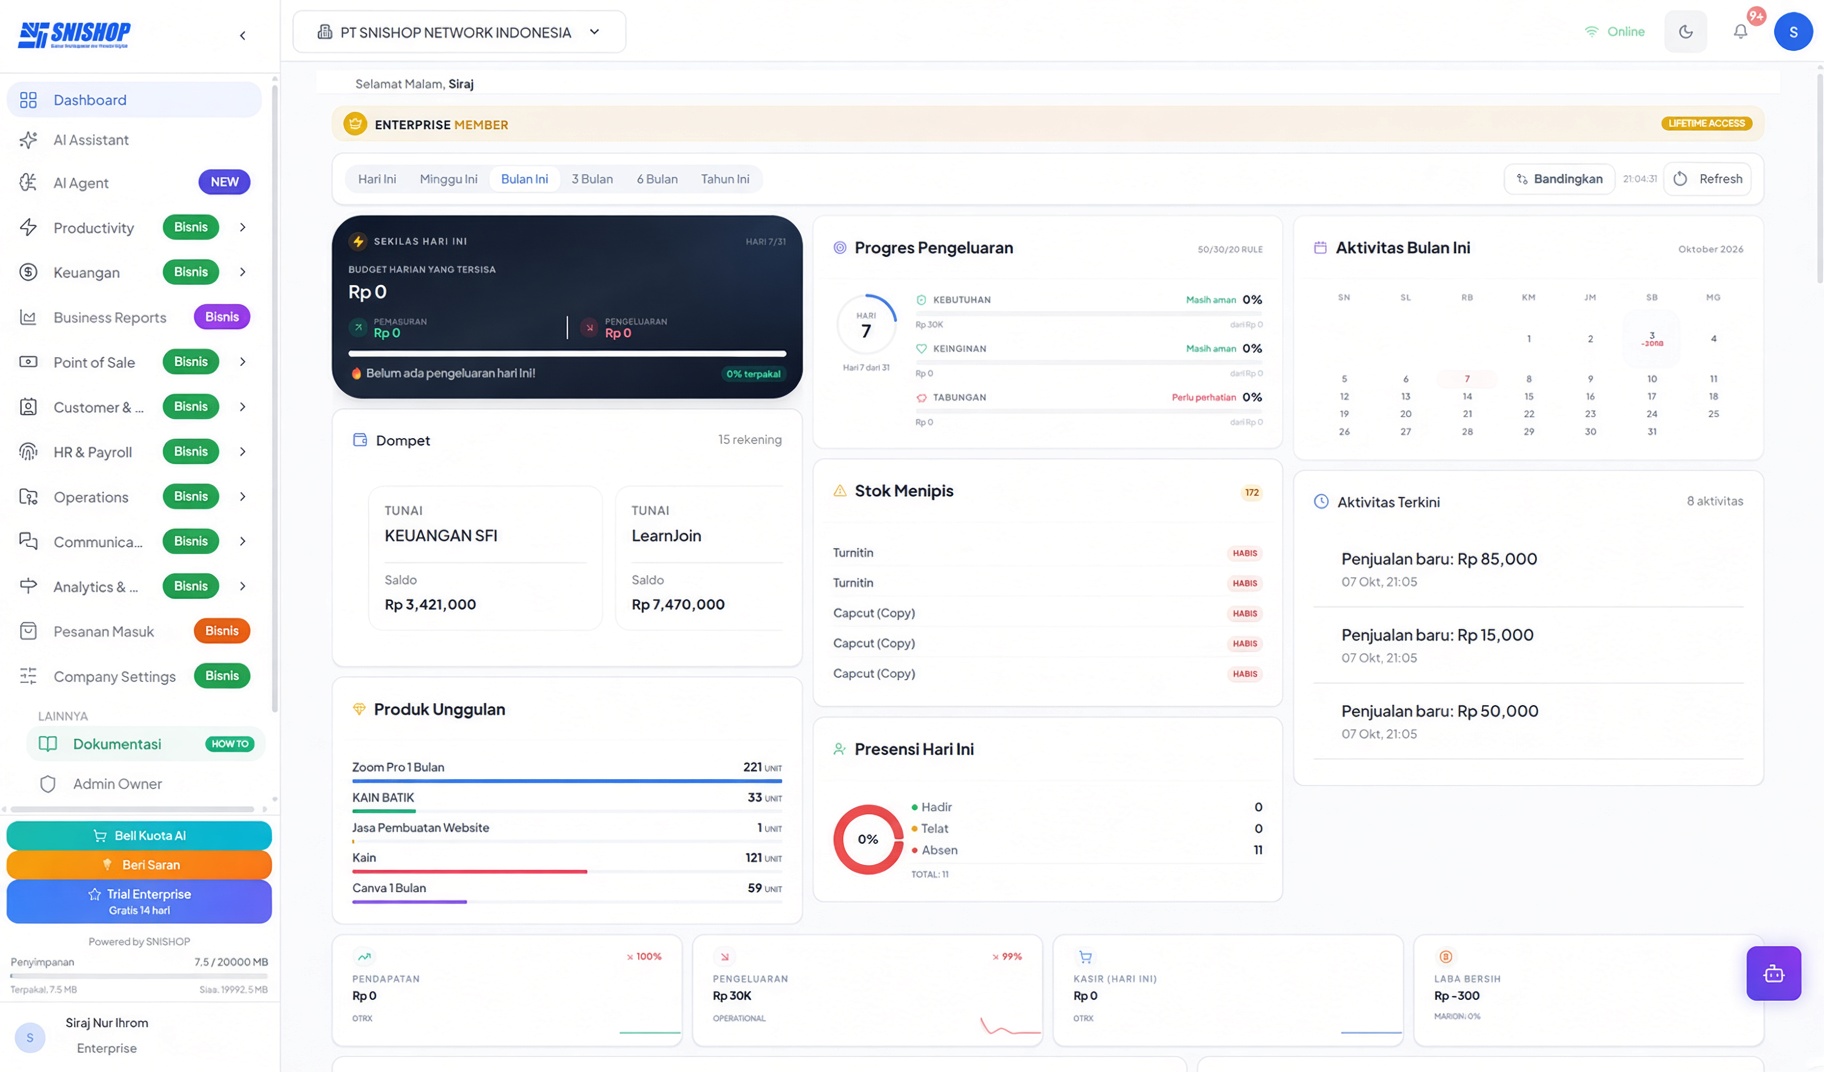Click the Admin Owner shield icon
The height and width of the screenshot is (1072, 1824).
coord(47,784)
